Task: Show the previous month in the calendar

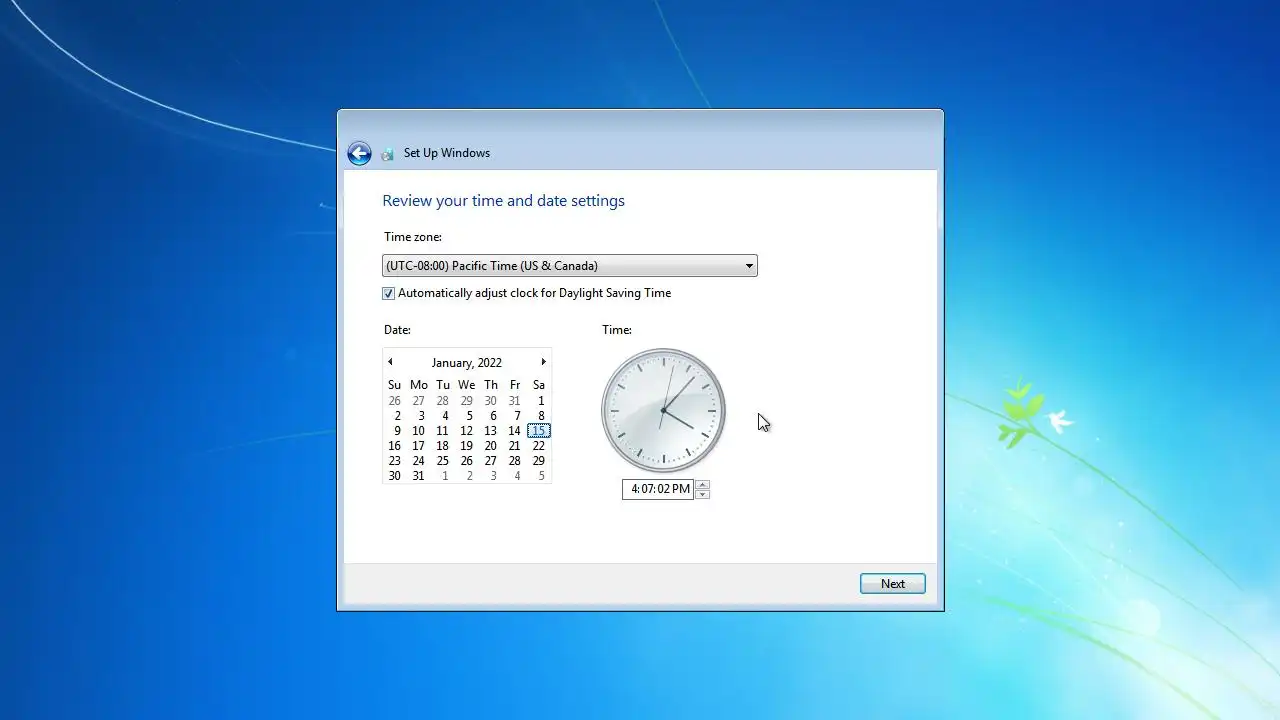Action: (x=390, y=362)
